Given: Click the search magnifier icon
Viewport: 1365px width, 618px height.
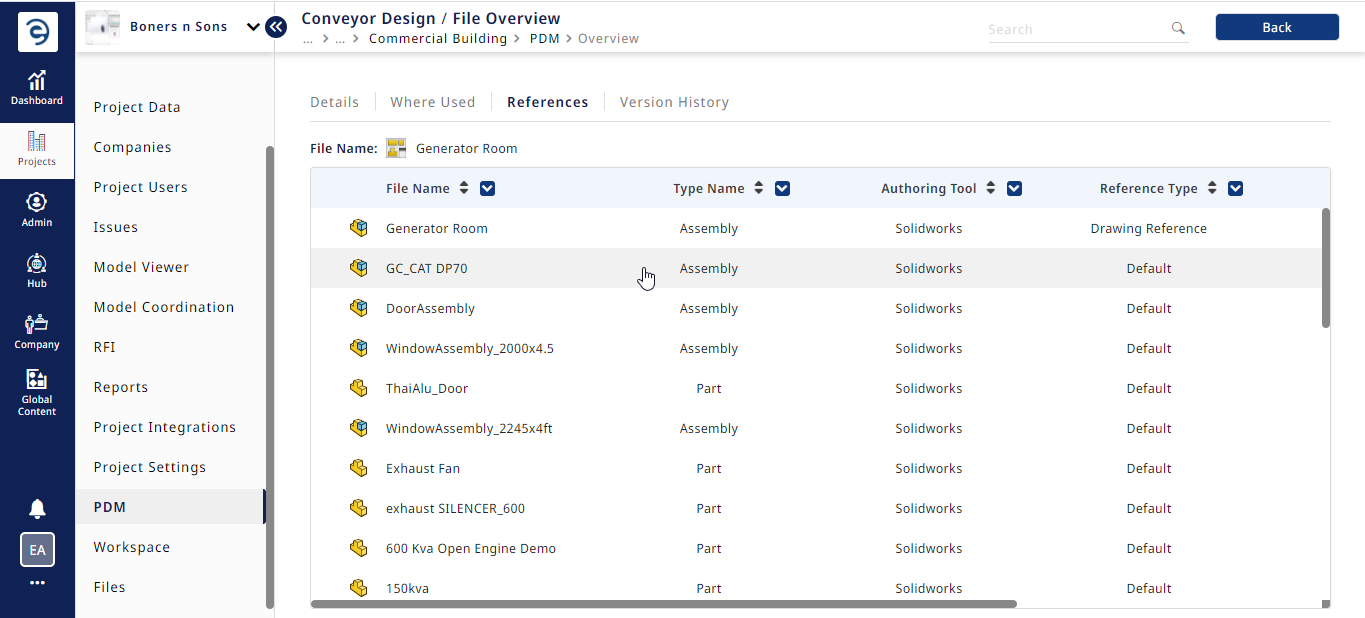Looking at the screenshot, I should pos(1178,28).
